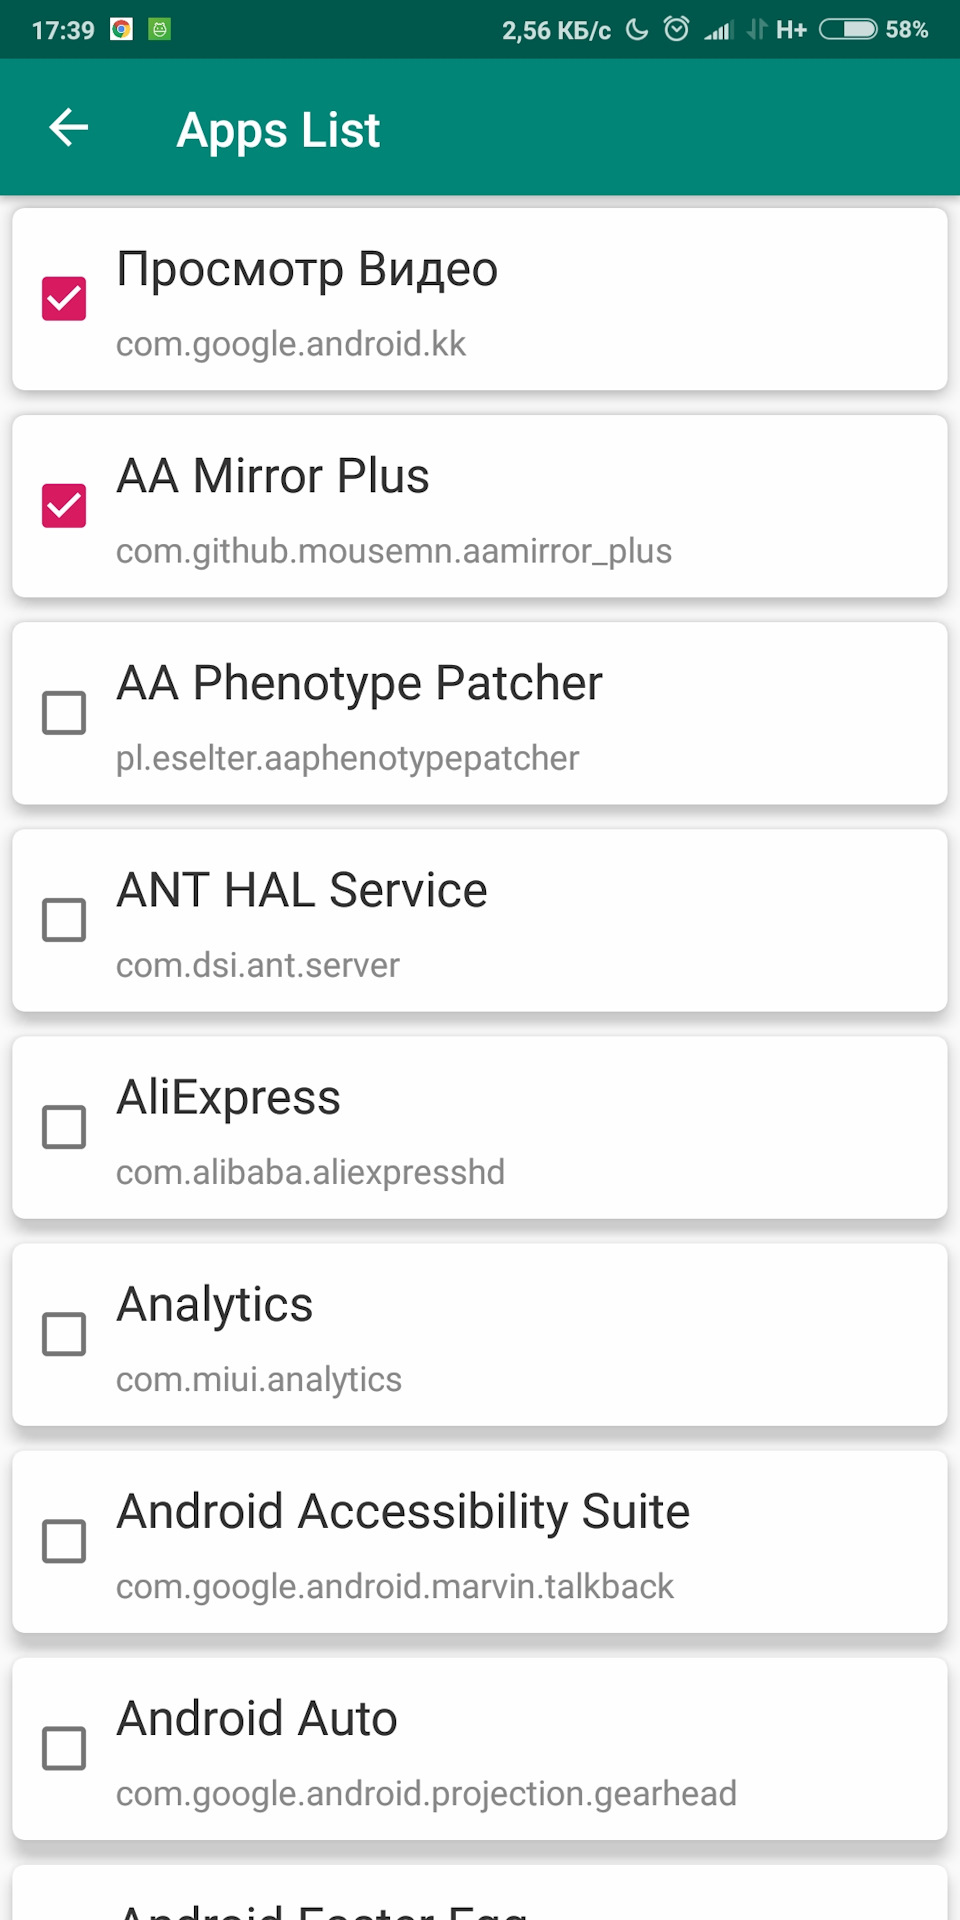Image resolution: width=960 pixels, height=1920 pixels.
Task: Select the Apps List title
Action: [278, 130]
